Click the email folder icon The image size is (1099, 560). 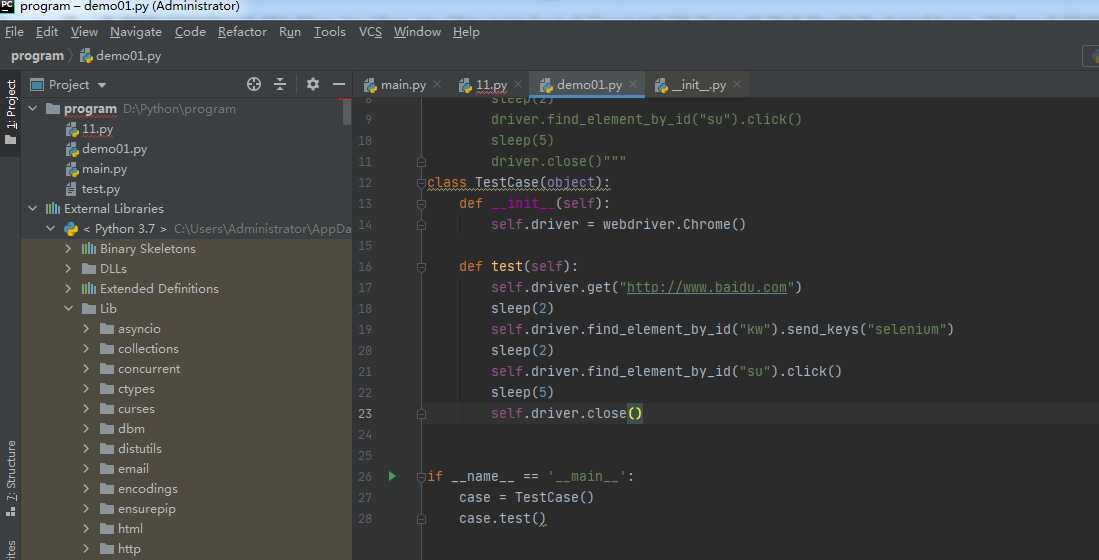pyautogui.click(x=107, y=469)
